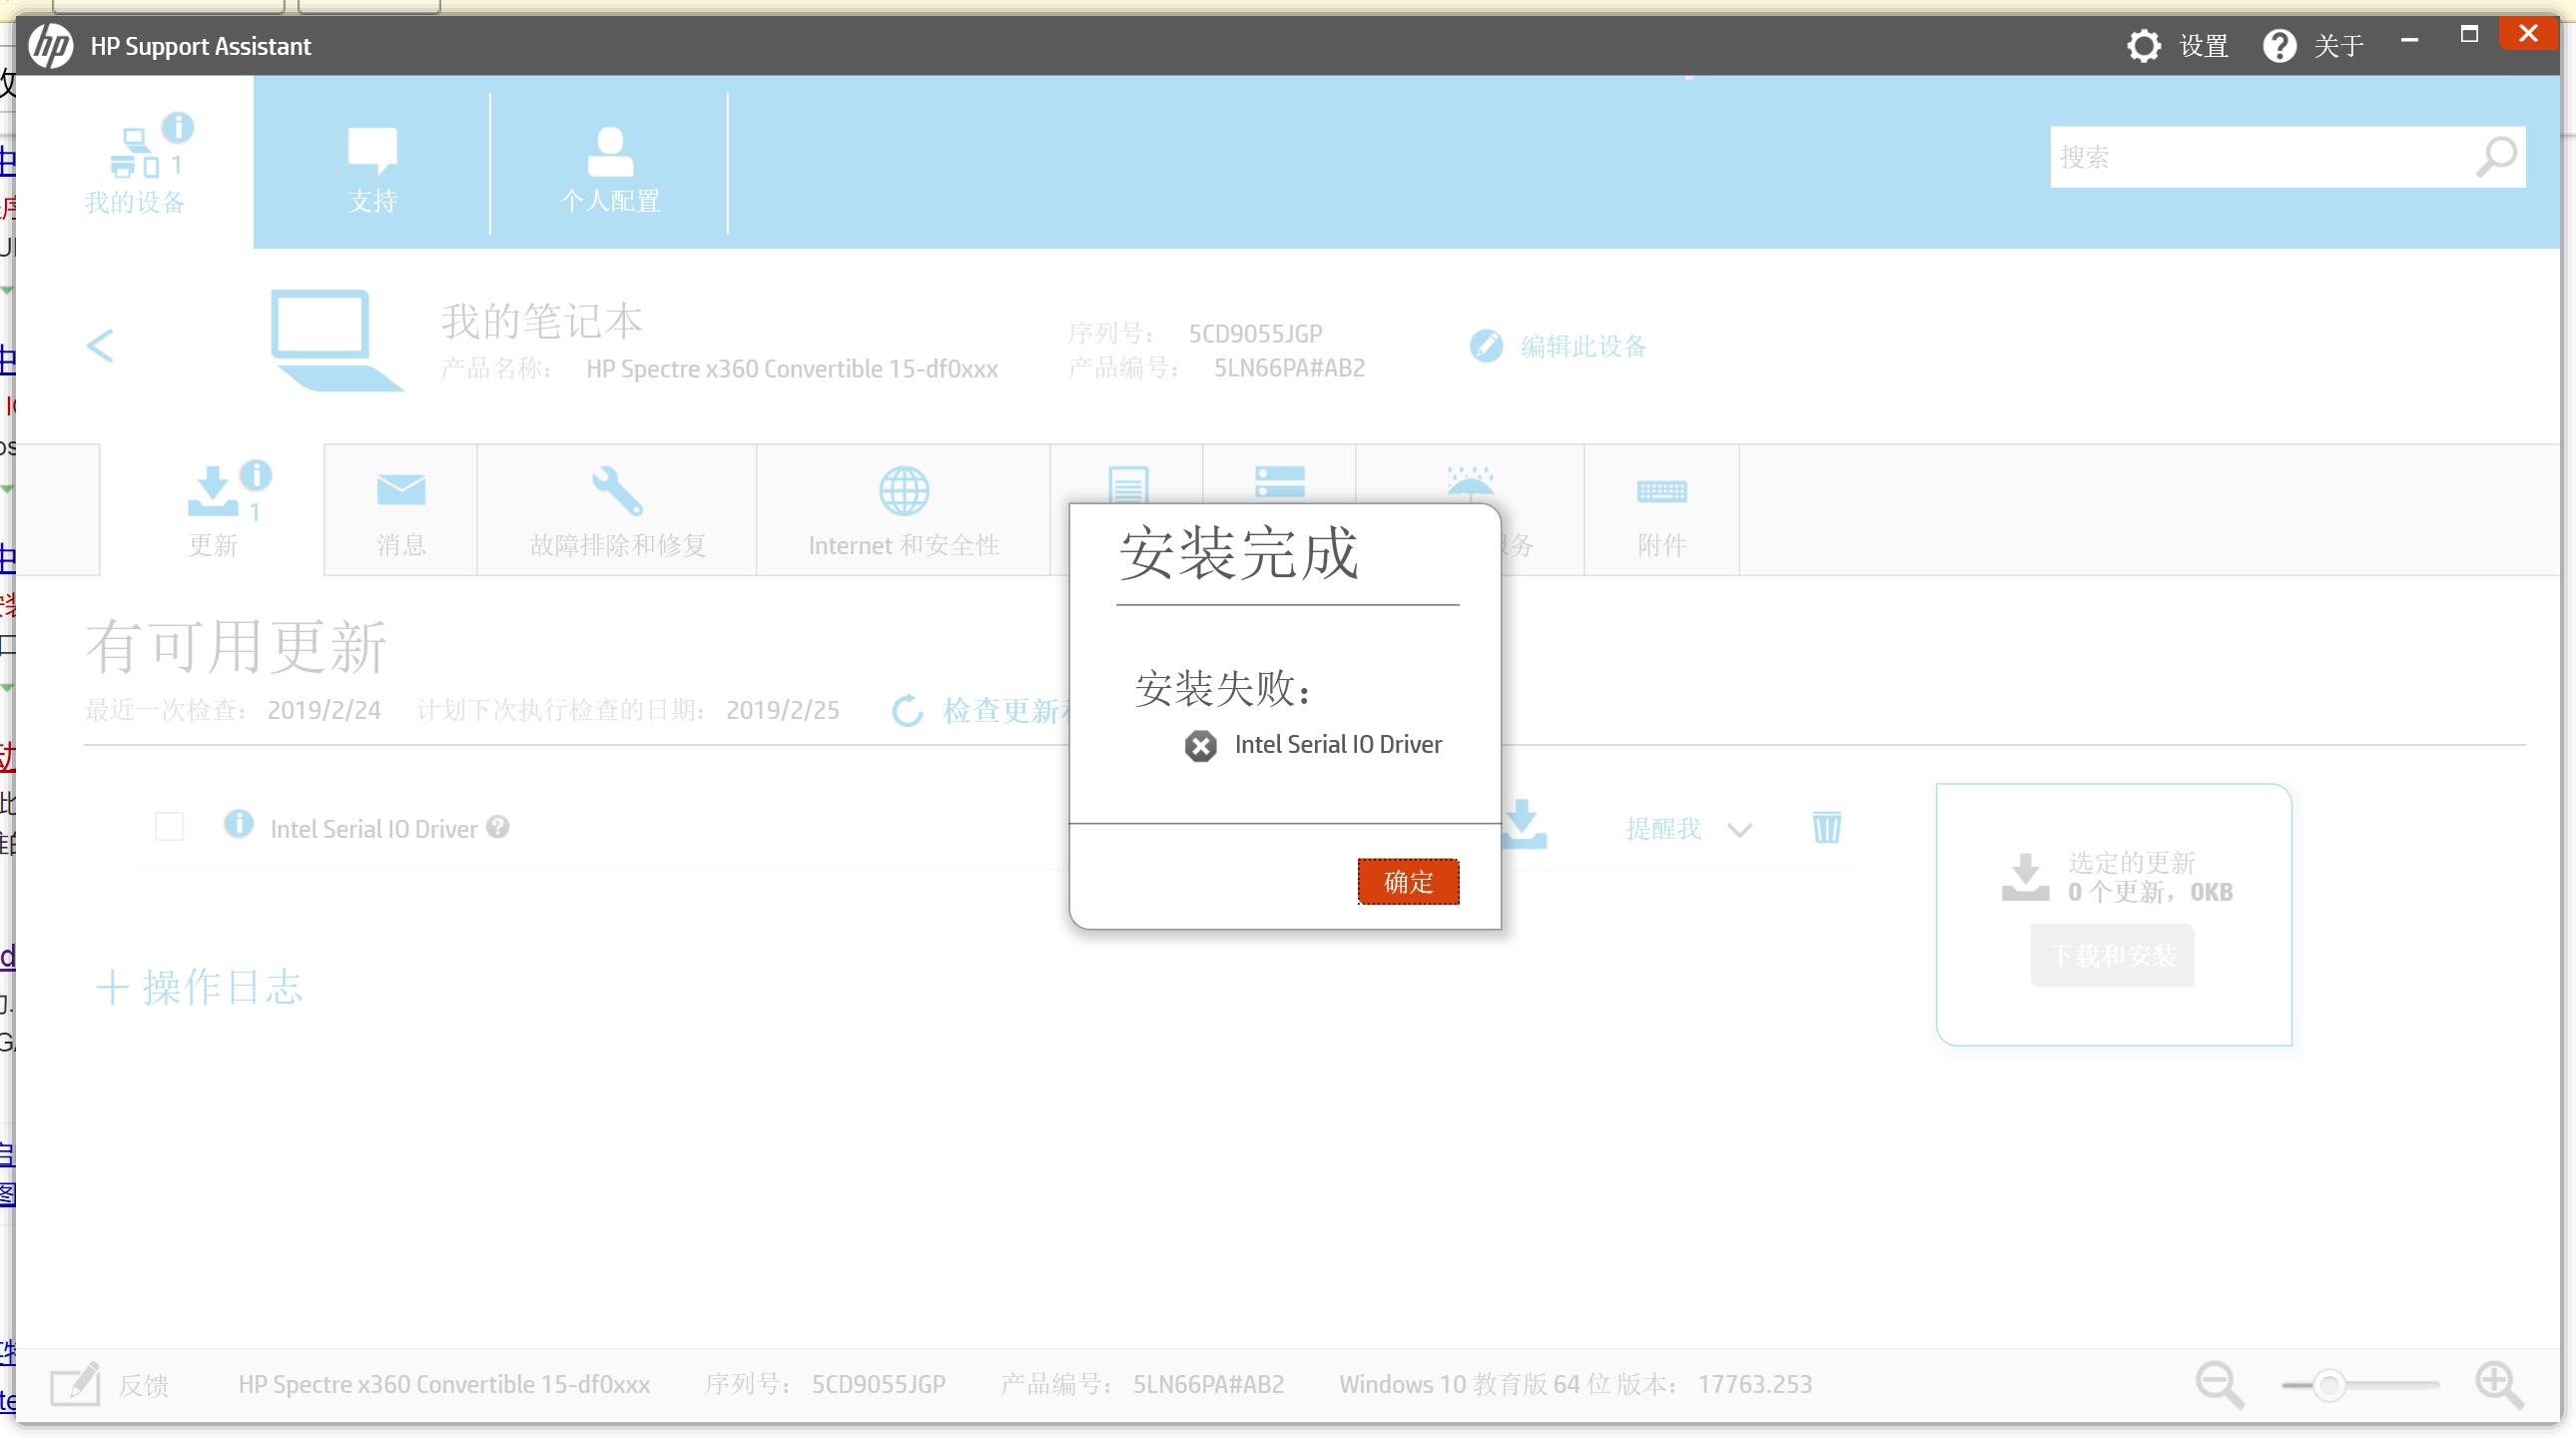Click the trash icon to remove update
Image resolution: width=2576 pixels, height=1438 pixels.
pos(1826,827)
